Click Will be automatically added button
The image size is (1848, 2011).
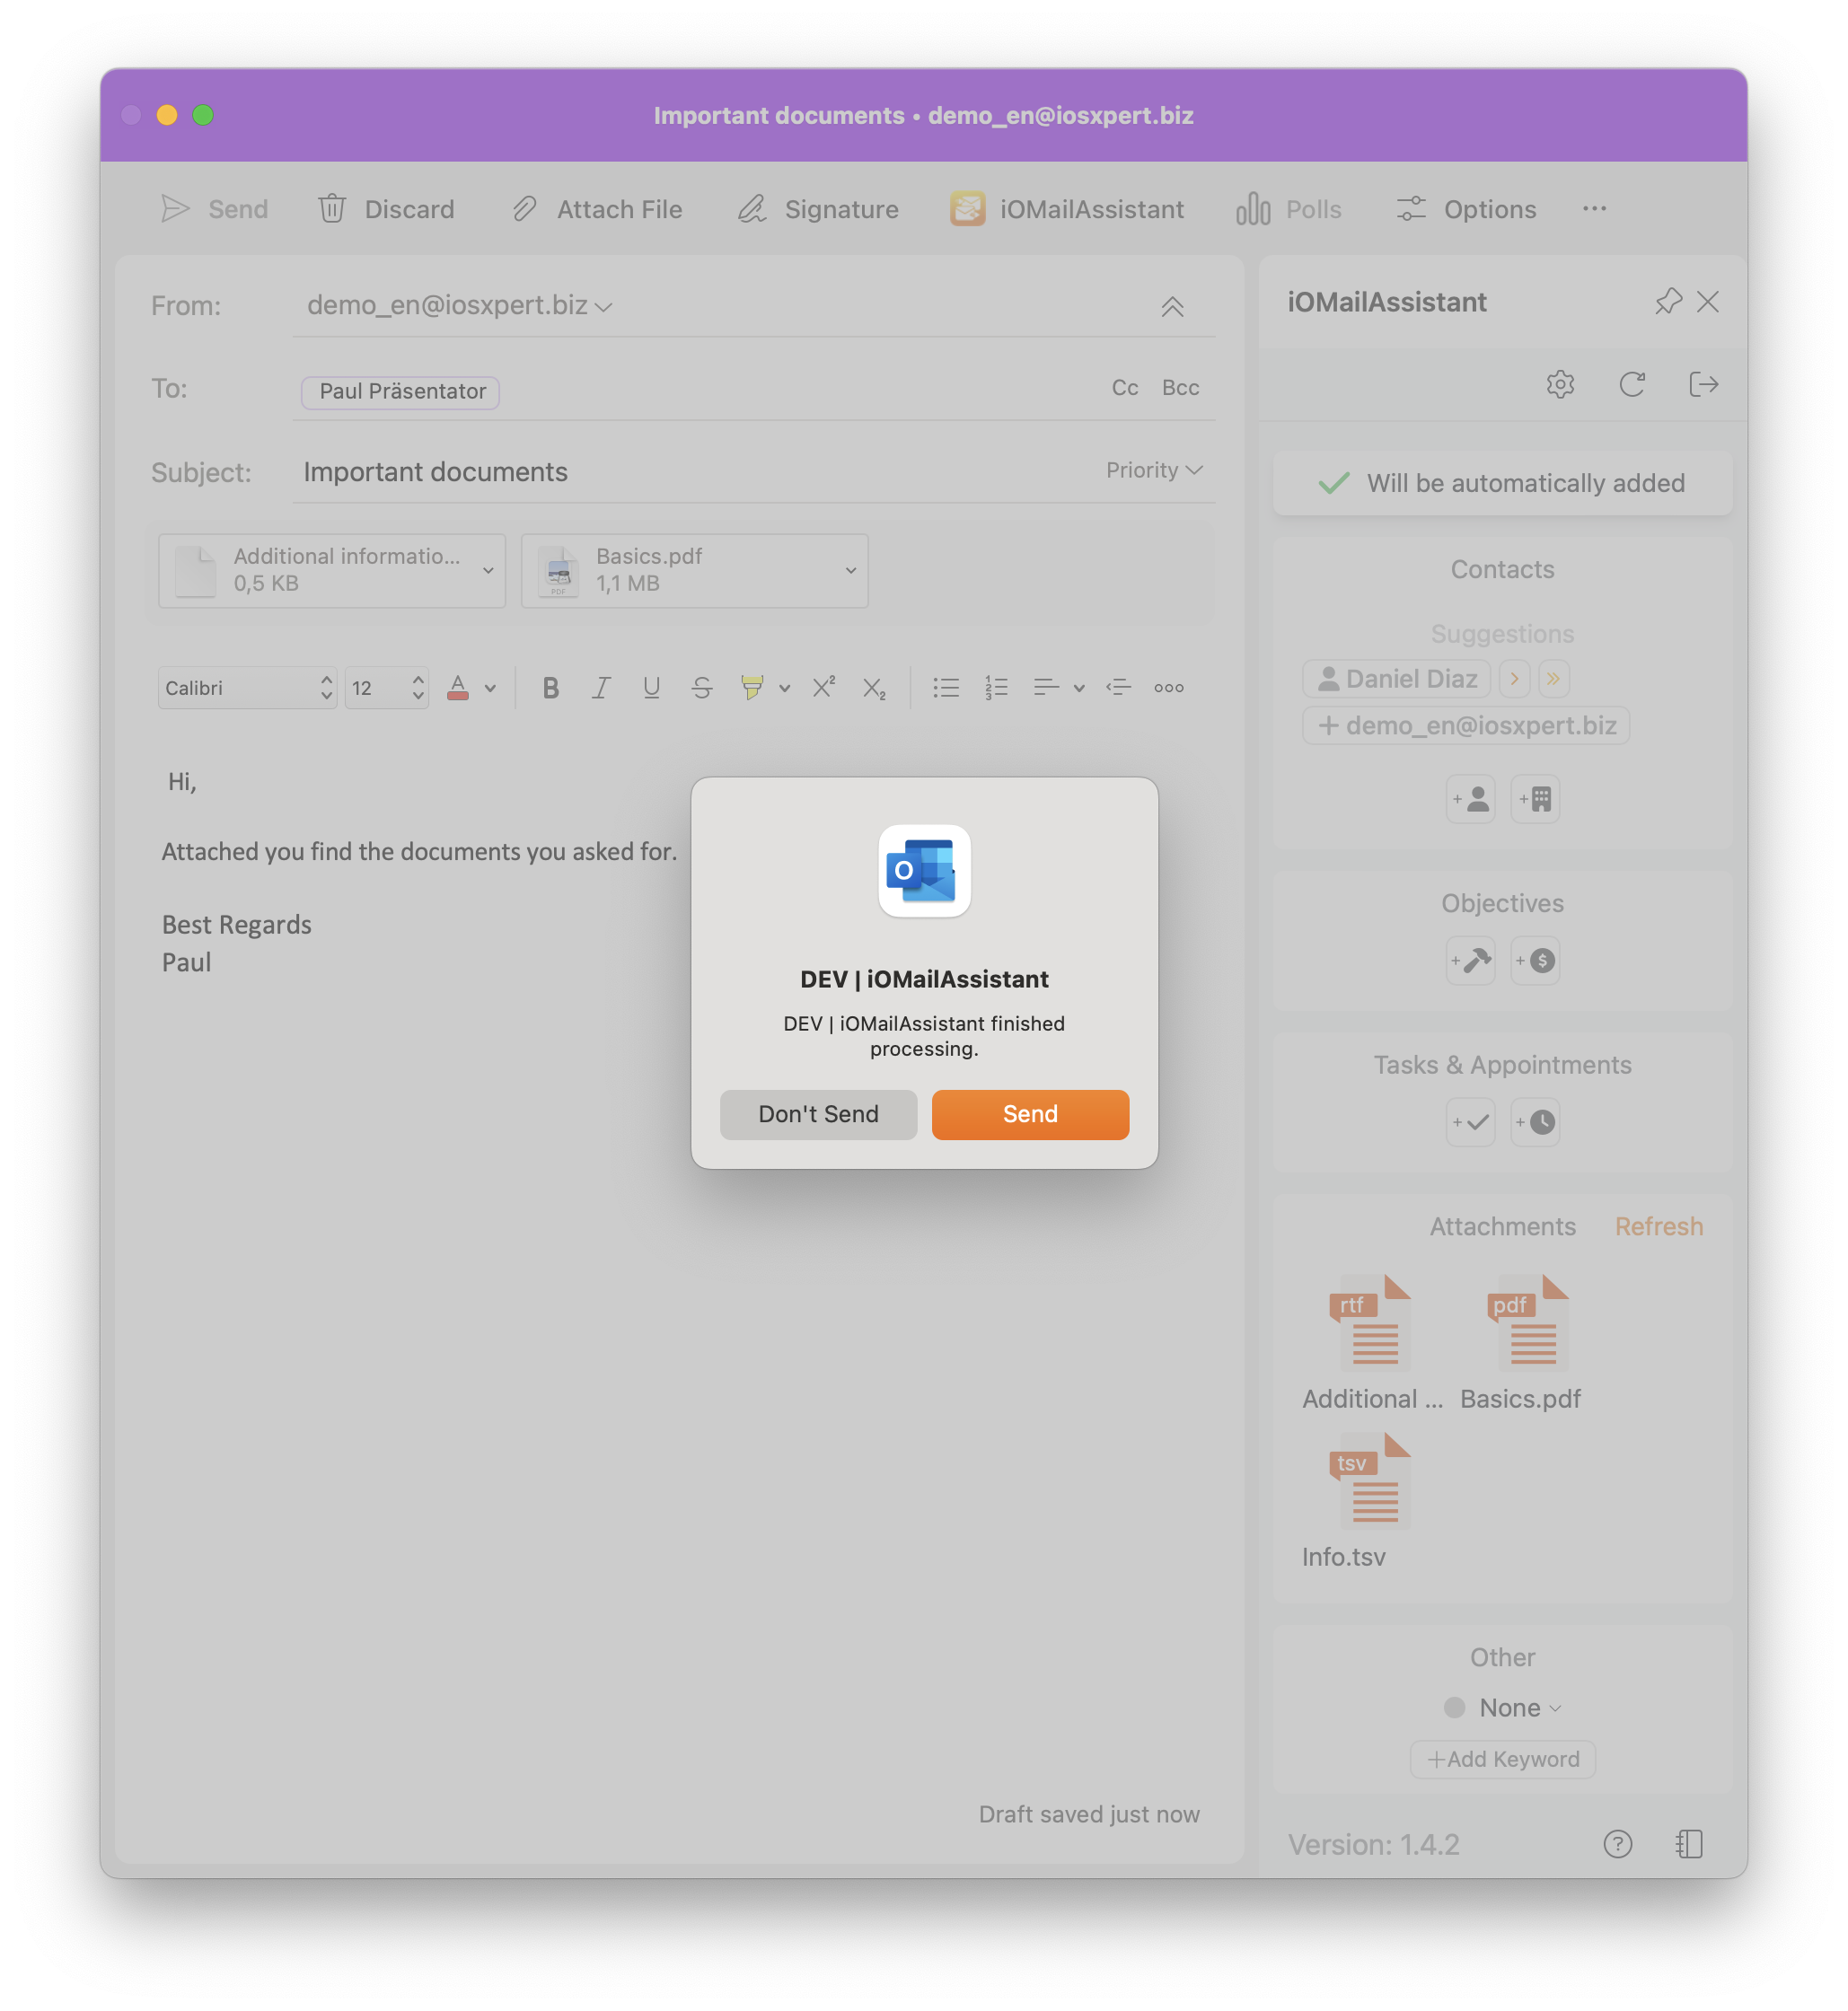coord(1502,483)
